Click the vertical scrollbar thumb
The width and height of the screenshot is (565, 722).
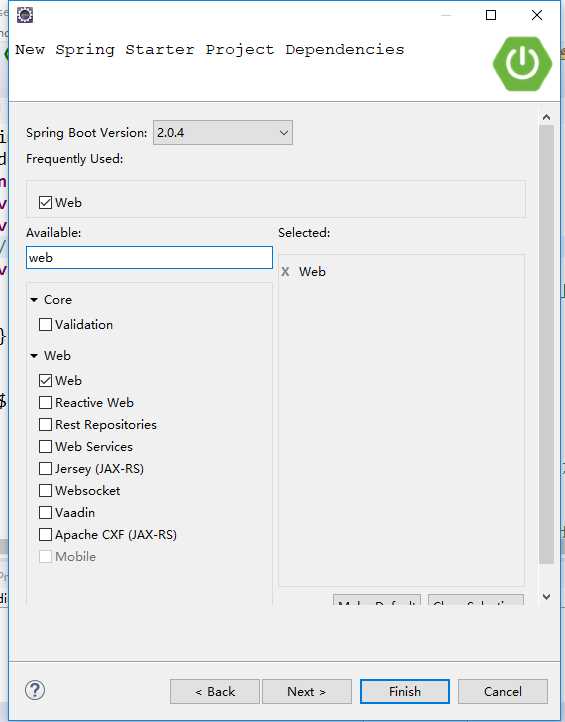tap(547, 344)
